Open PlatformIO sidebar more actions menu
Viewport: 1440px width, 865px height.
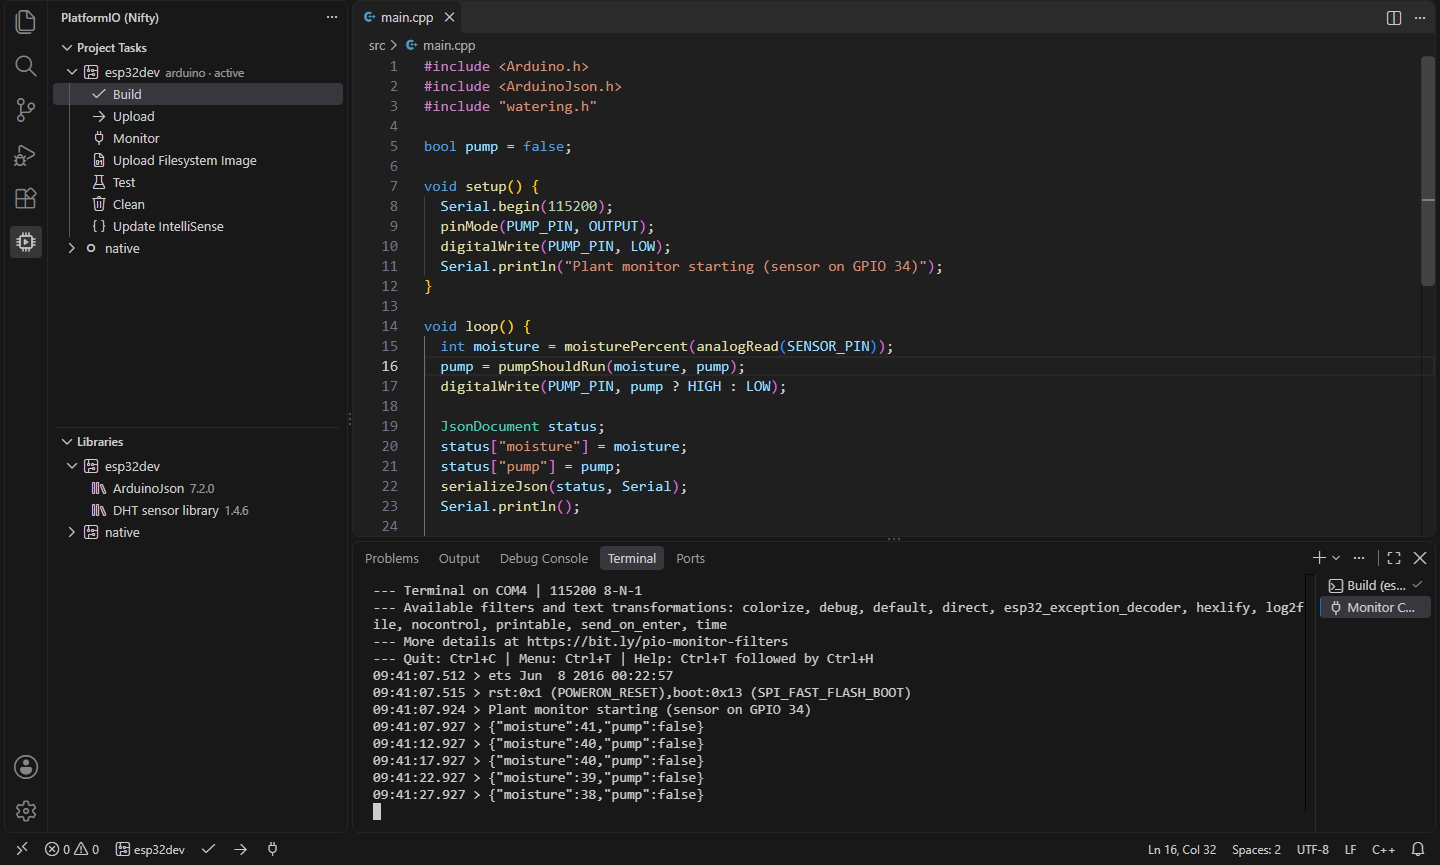pos(332,17)
